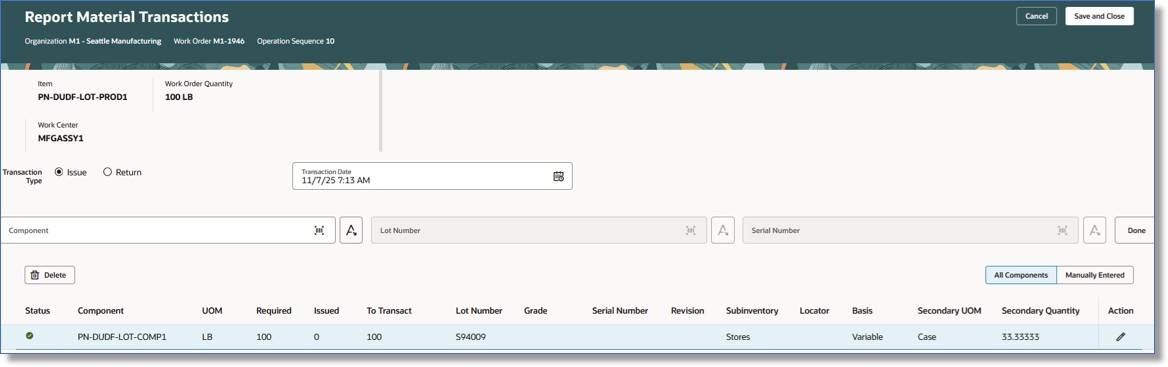Click Save and Close

click(1099, 16)
